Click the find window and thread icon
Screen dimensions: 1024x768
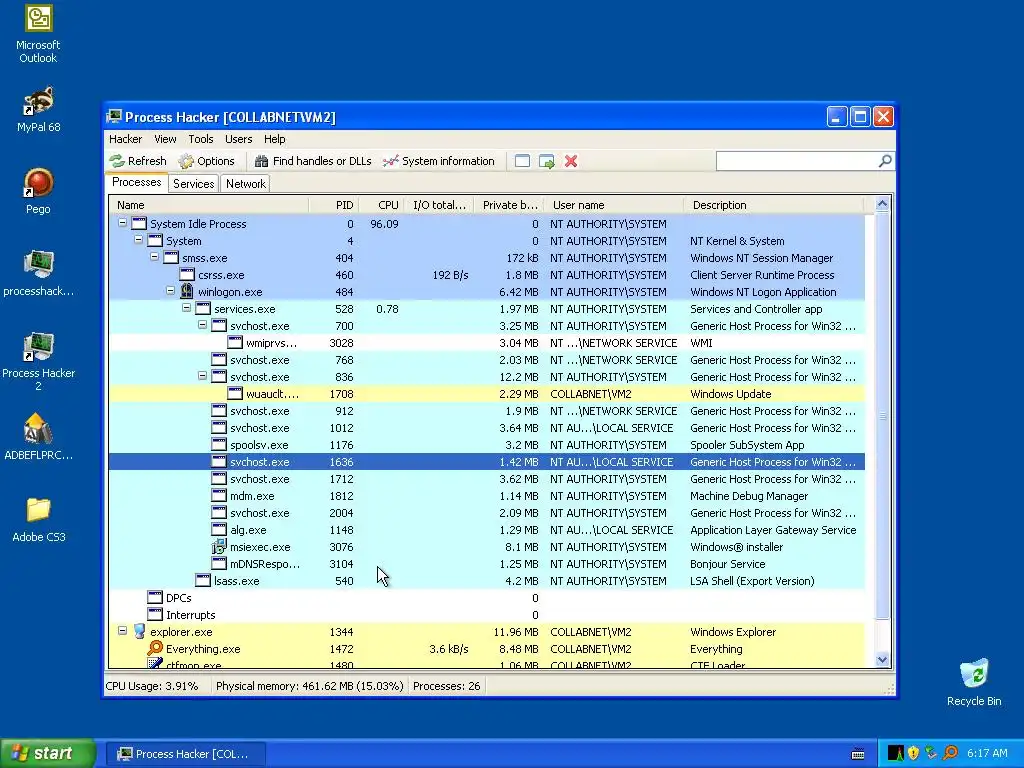point(547,161)
